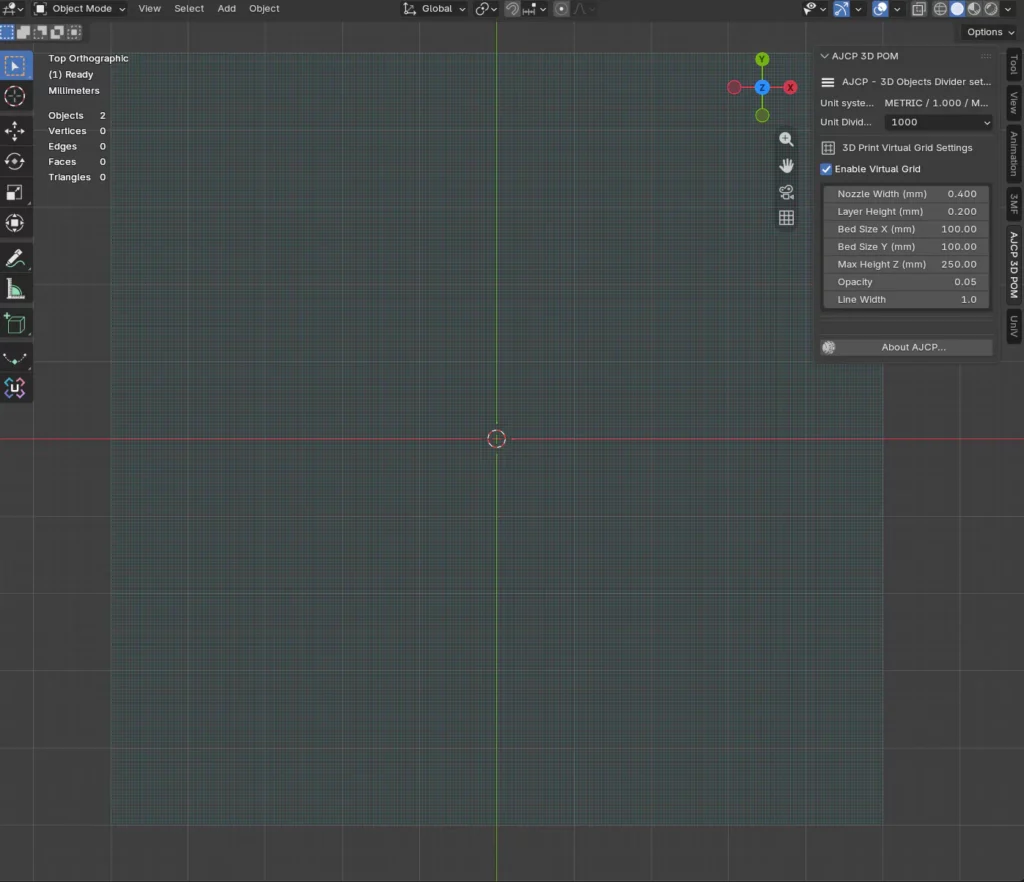This screenshot has width=1024, height=882.
Task: Set selection mode to New (Set) icon
Action: pyautogui.click(x=7, y=32)
